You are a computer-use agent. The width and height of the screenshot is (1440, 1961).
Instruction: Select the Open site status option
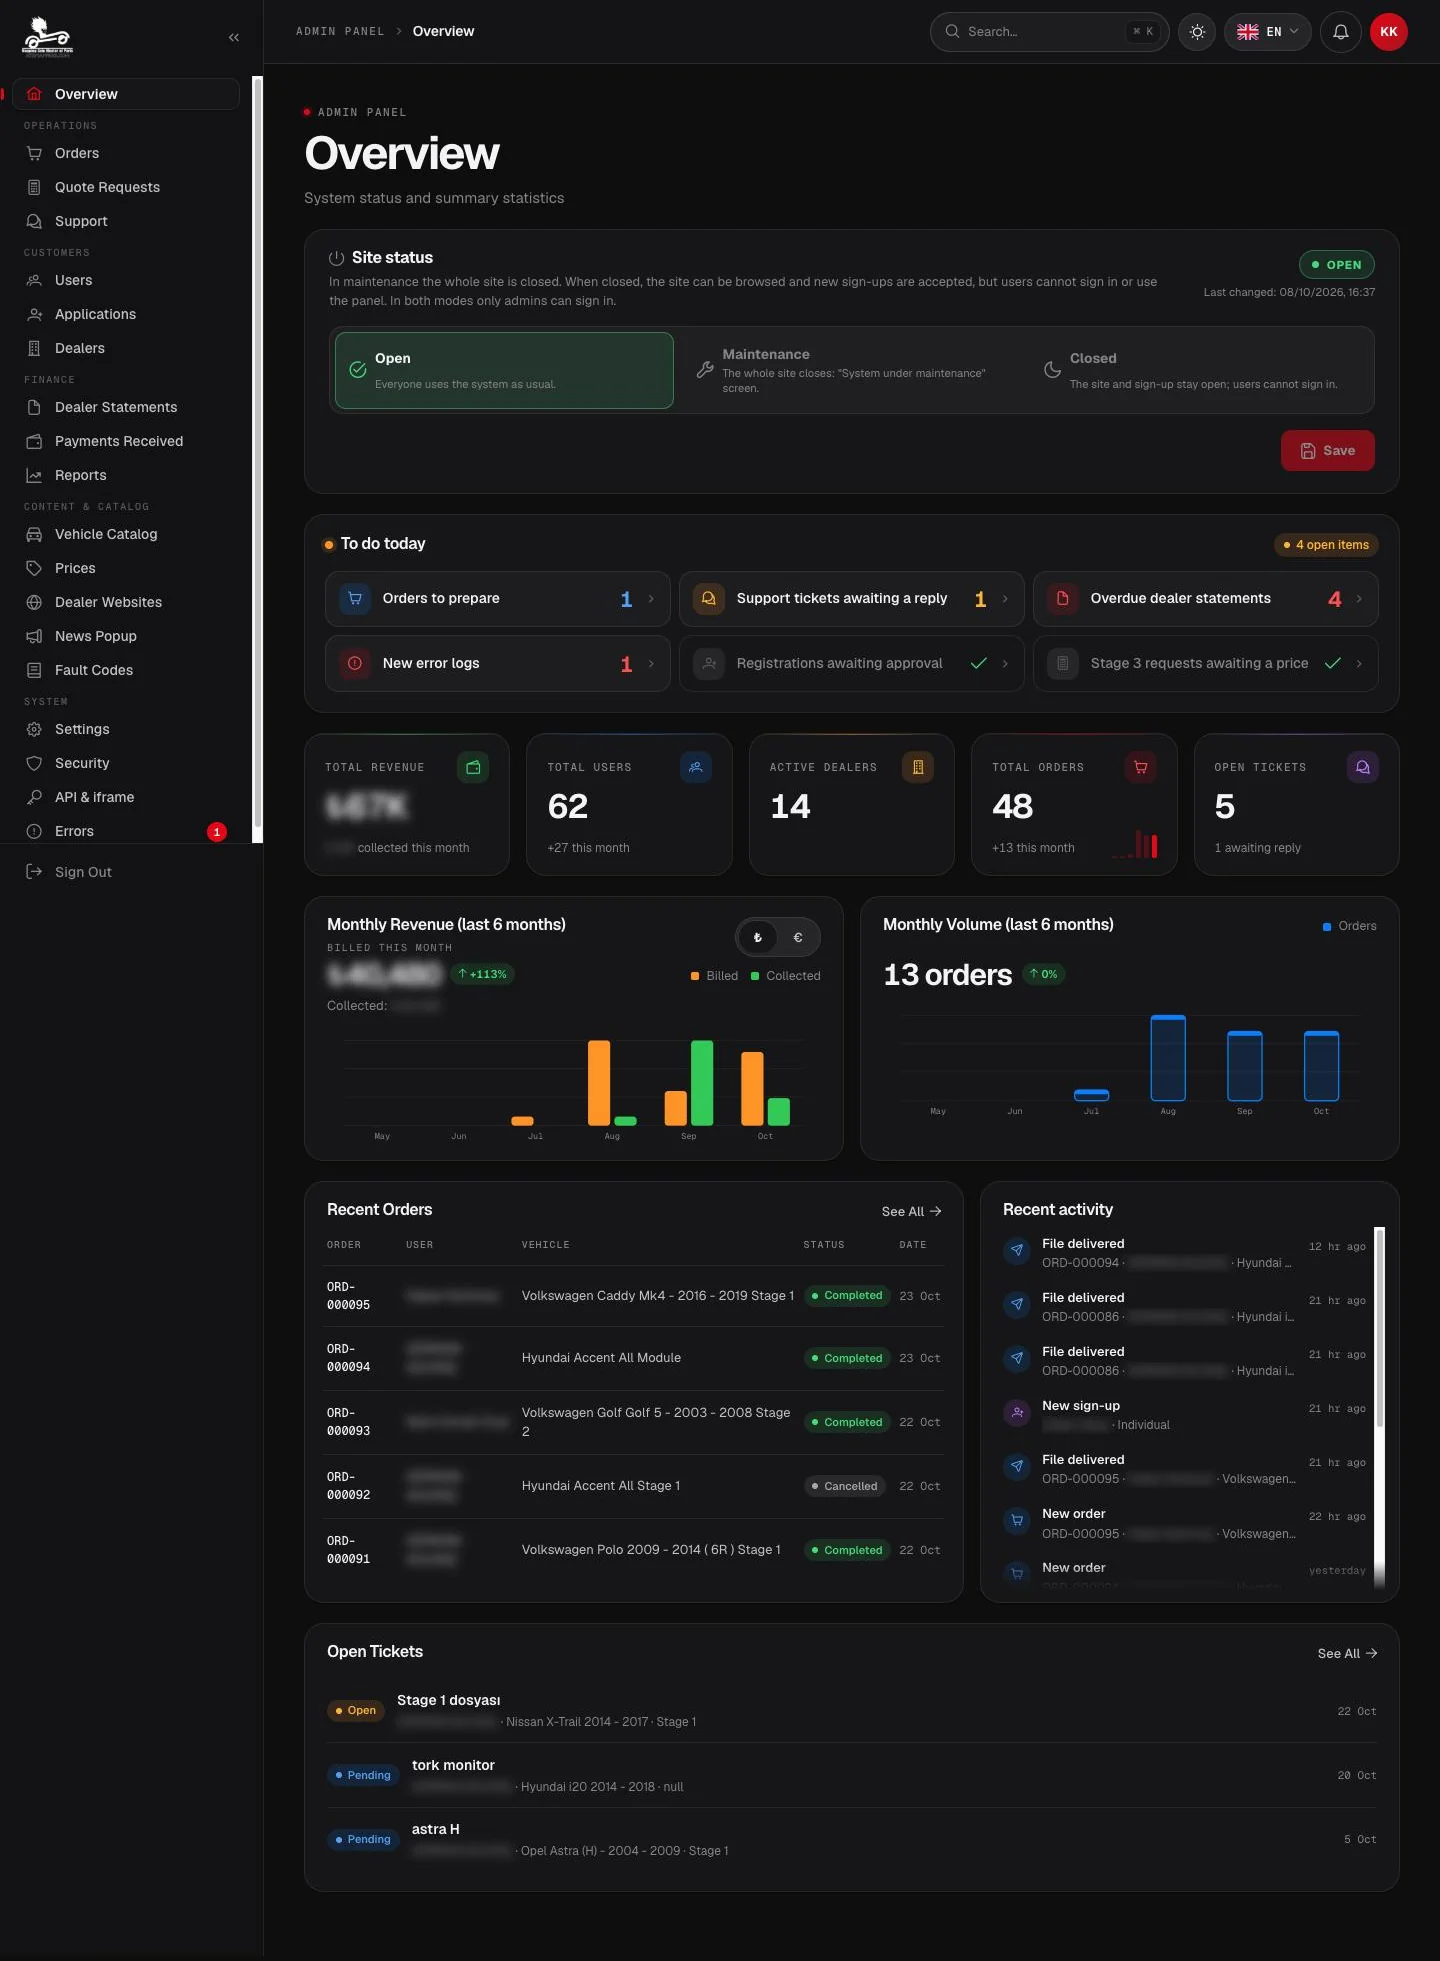pos(504,370)
